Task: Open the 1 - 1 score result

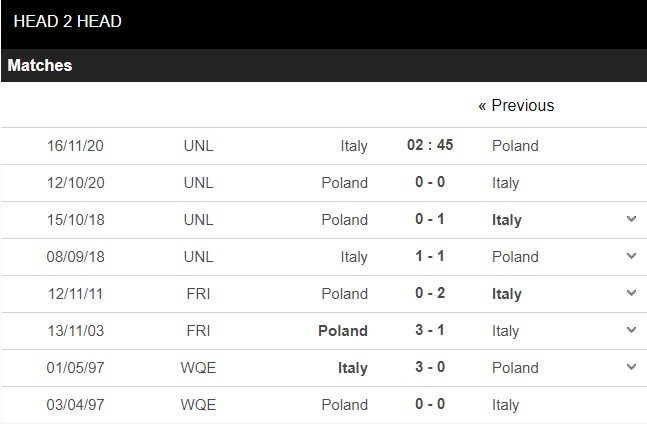Action: coord(430,256)
